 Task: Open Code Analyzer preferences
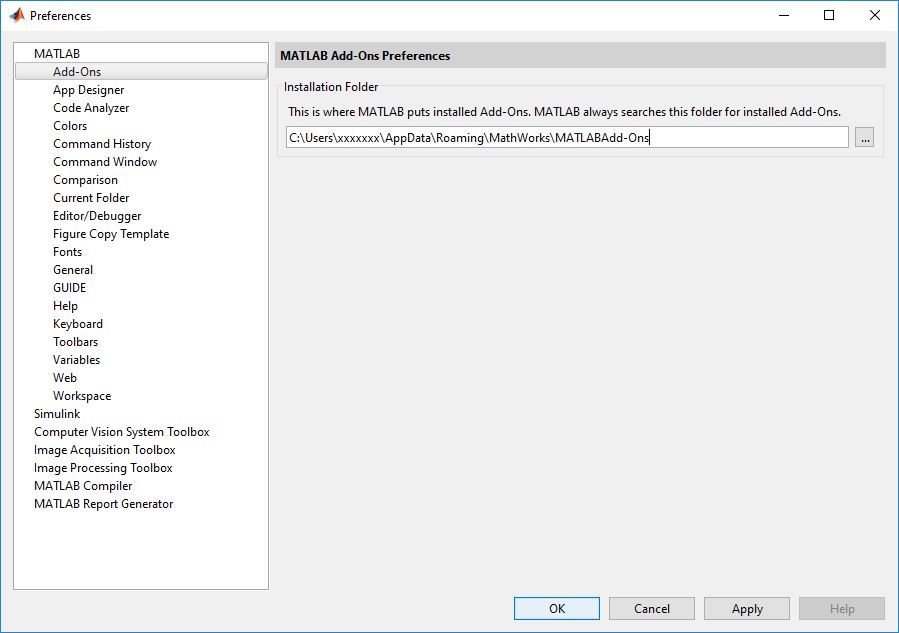(x=91, y=108)
